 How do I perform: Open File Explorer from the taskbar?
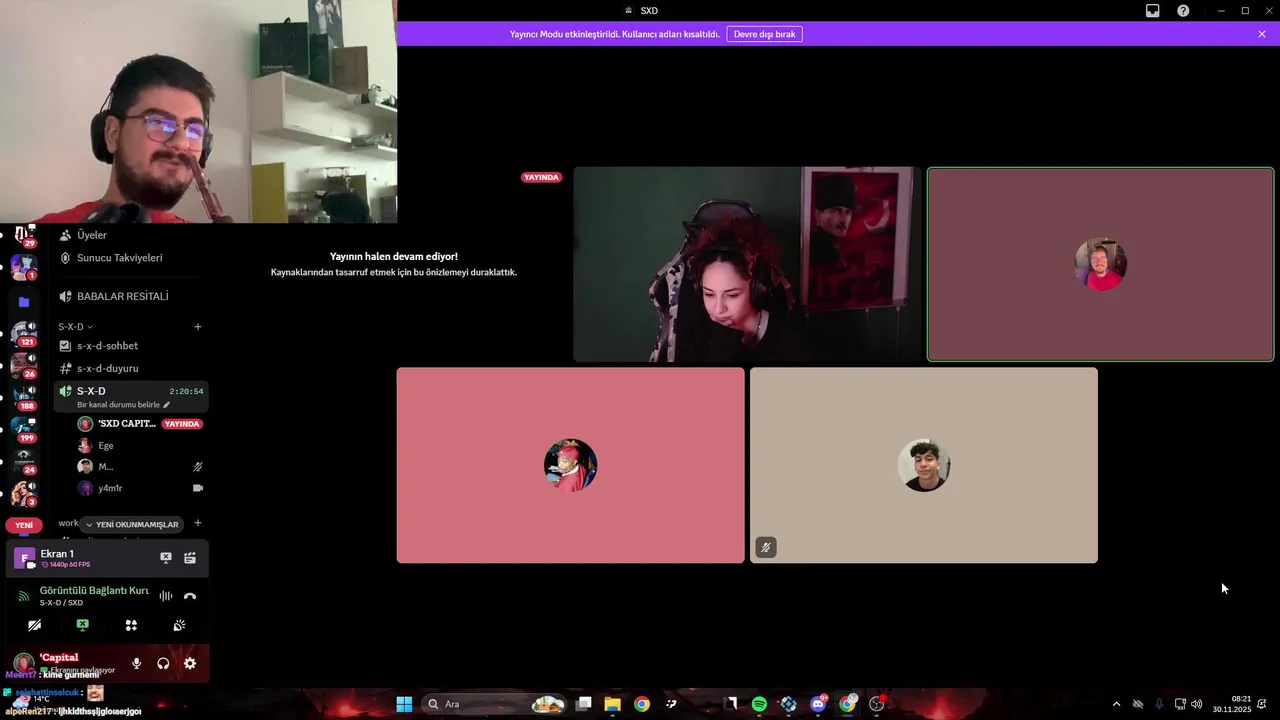coord(612,704)
